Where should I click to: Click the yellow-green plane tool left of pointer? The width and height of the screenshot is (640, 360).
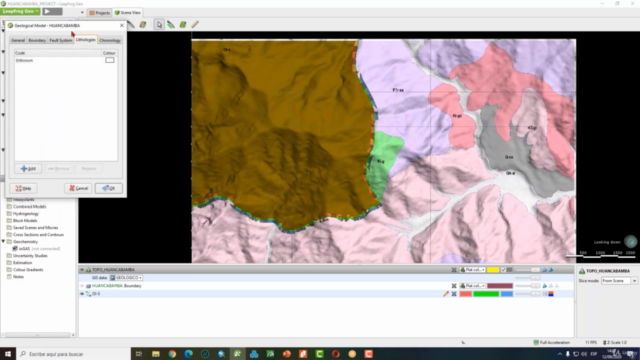142,25
